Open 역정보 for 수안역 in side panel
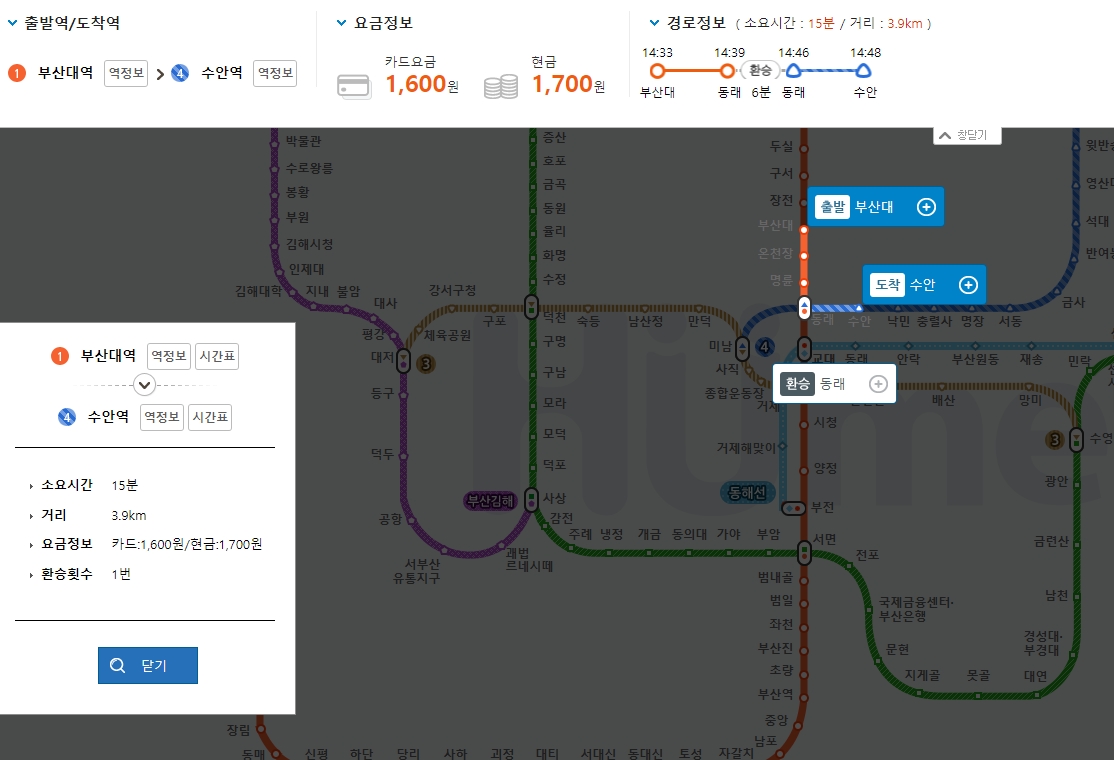The height and width of the screenshot is (760, 1114). (x=161, y=417)
